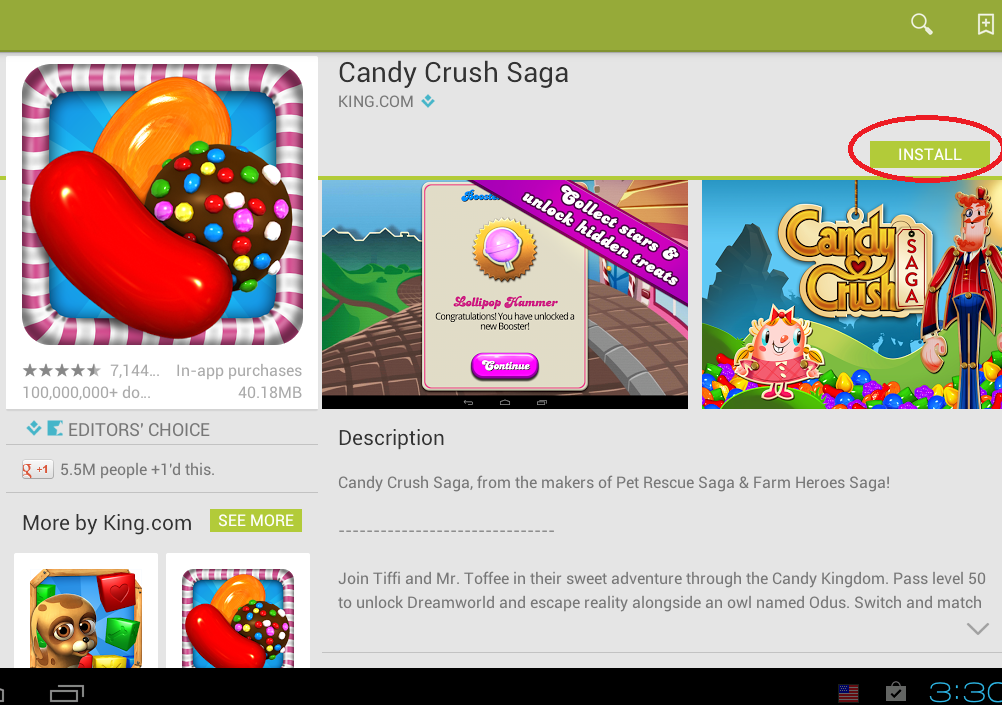Tap the Description heading
Screen dimensions: 1002x705
click(391, 438)
